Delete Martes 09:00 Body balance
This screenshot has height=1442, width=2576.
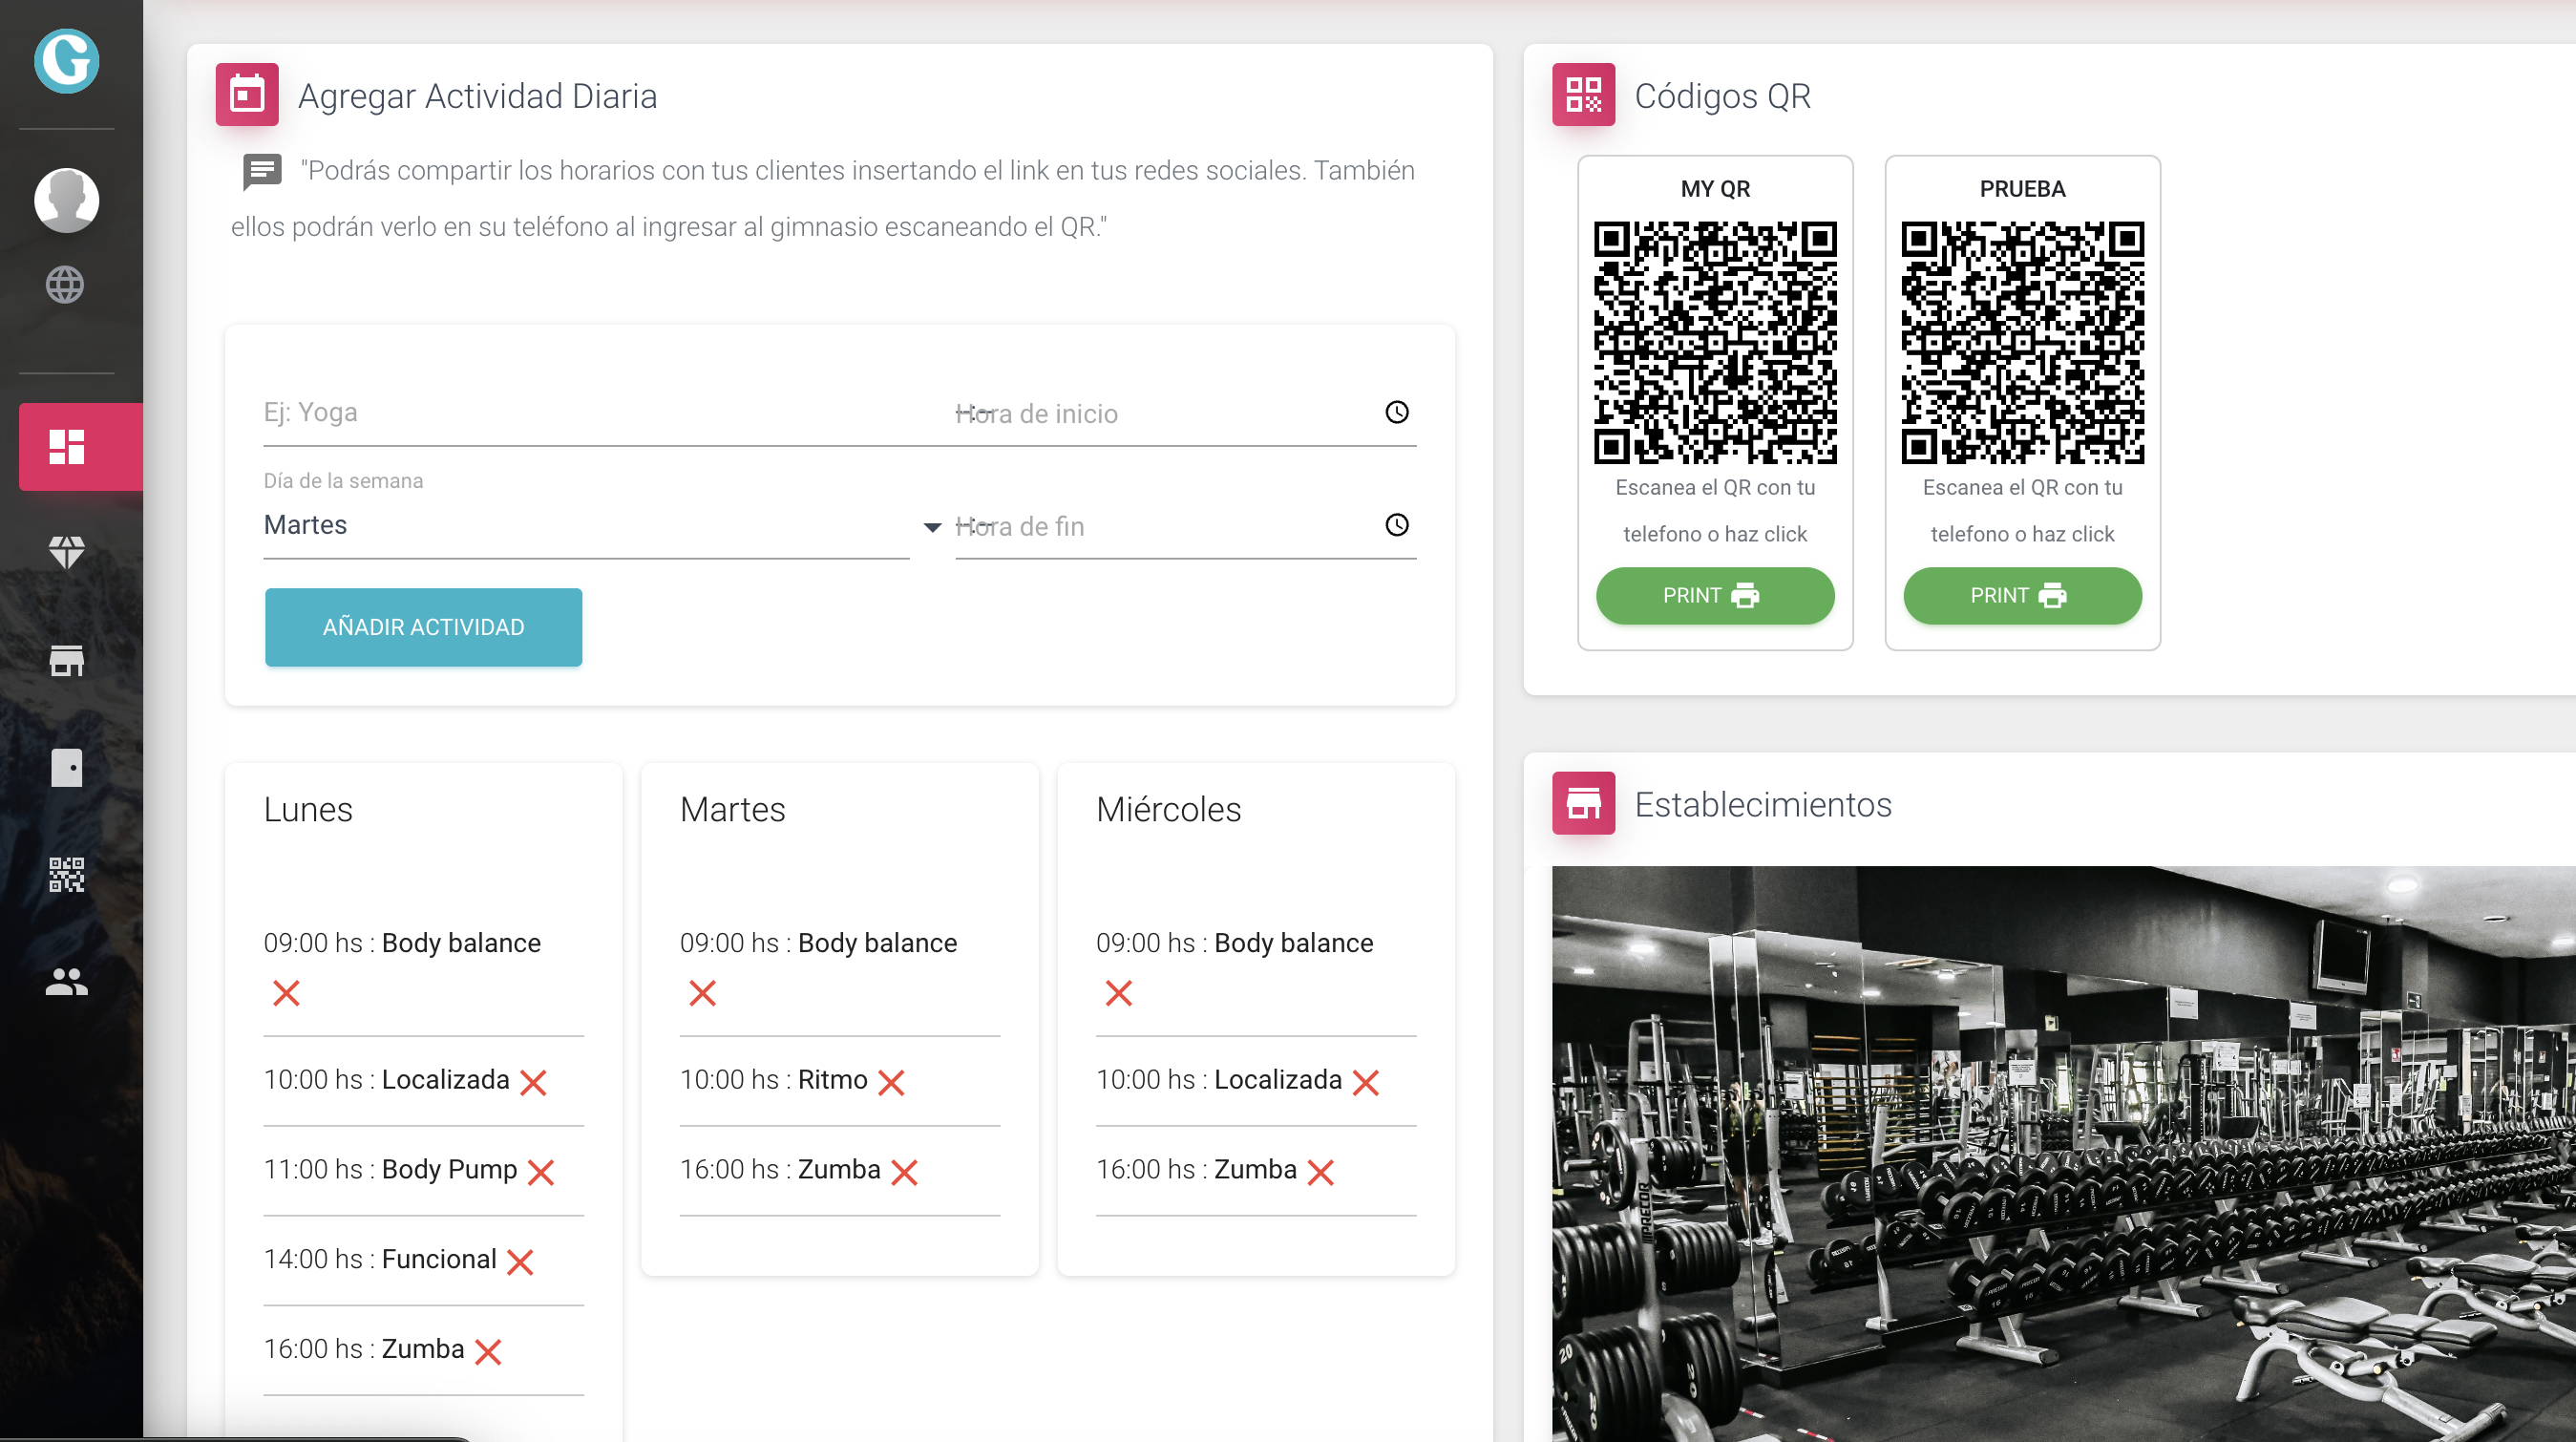point(703,993)
